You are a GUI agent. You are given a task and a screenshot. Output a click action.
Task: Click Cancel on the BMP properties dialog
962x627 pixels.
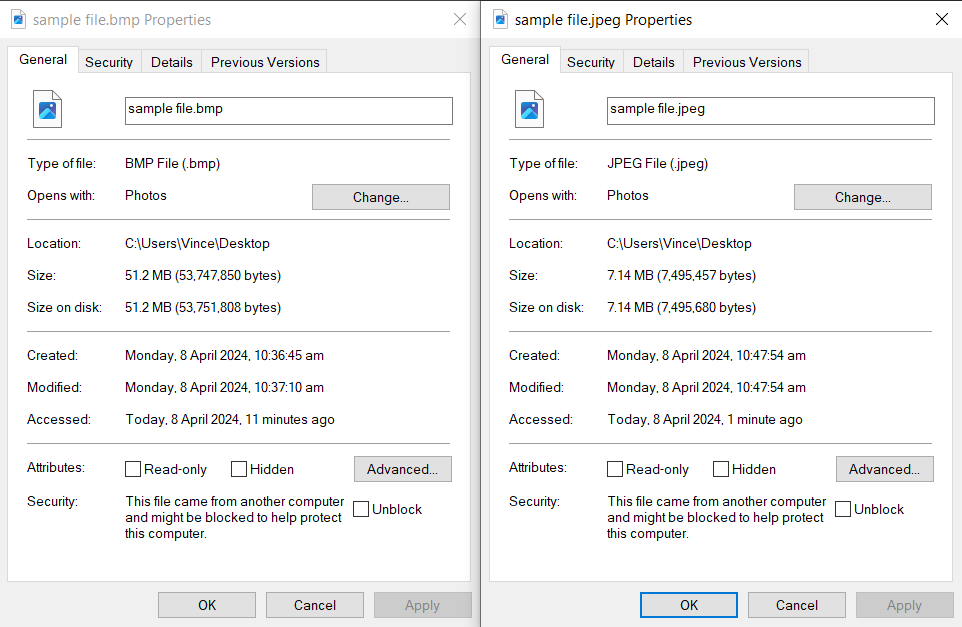[314, 605]
